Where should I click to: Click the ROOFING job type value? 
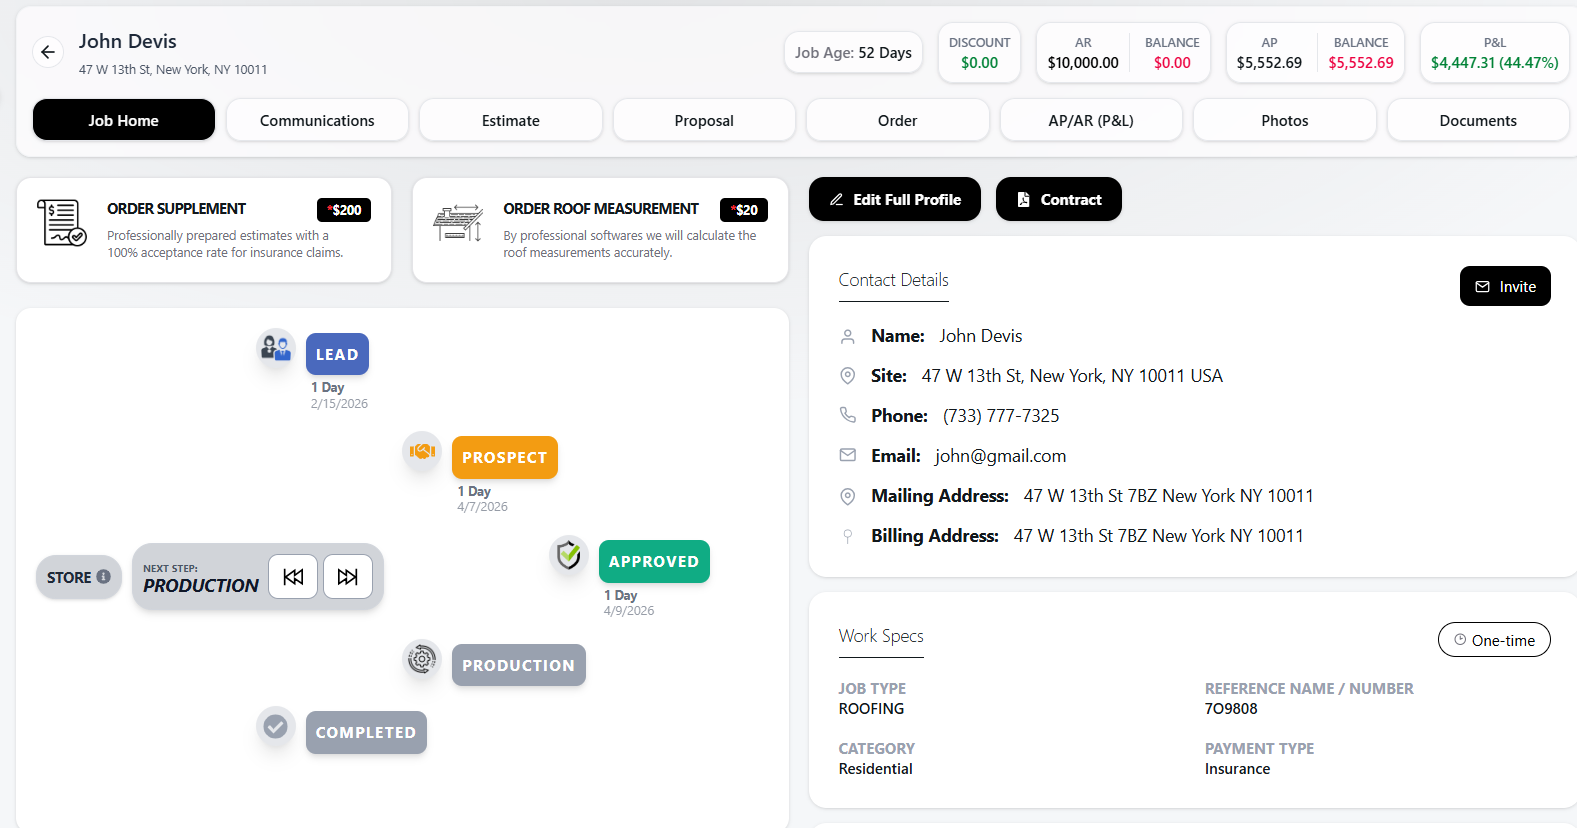(x=871, y=709)
